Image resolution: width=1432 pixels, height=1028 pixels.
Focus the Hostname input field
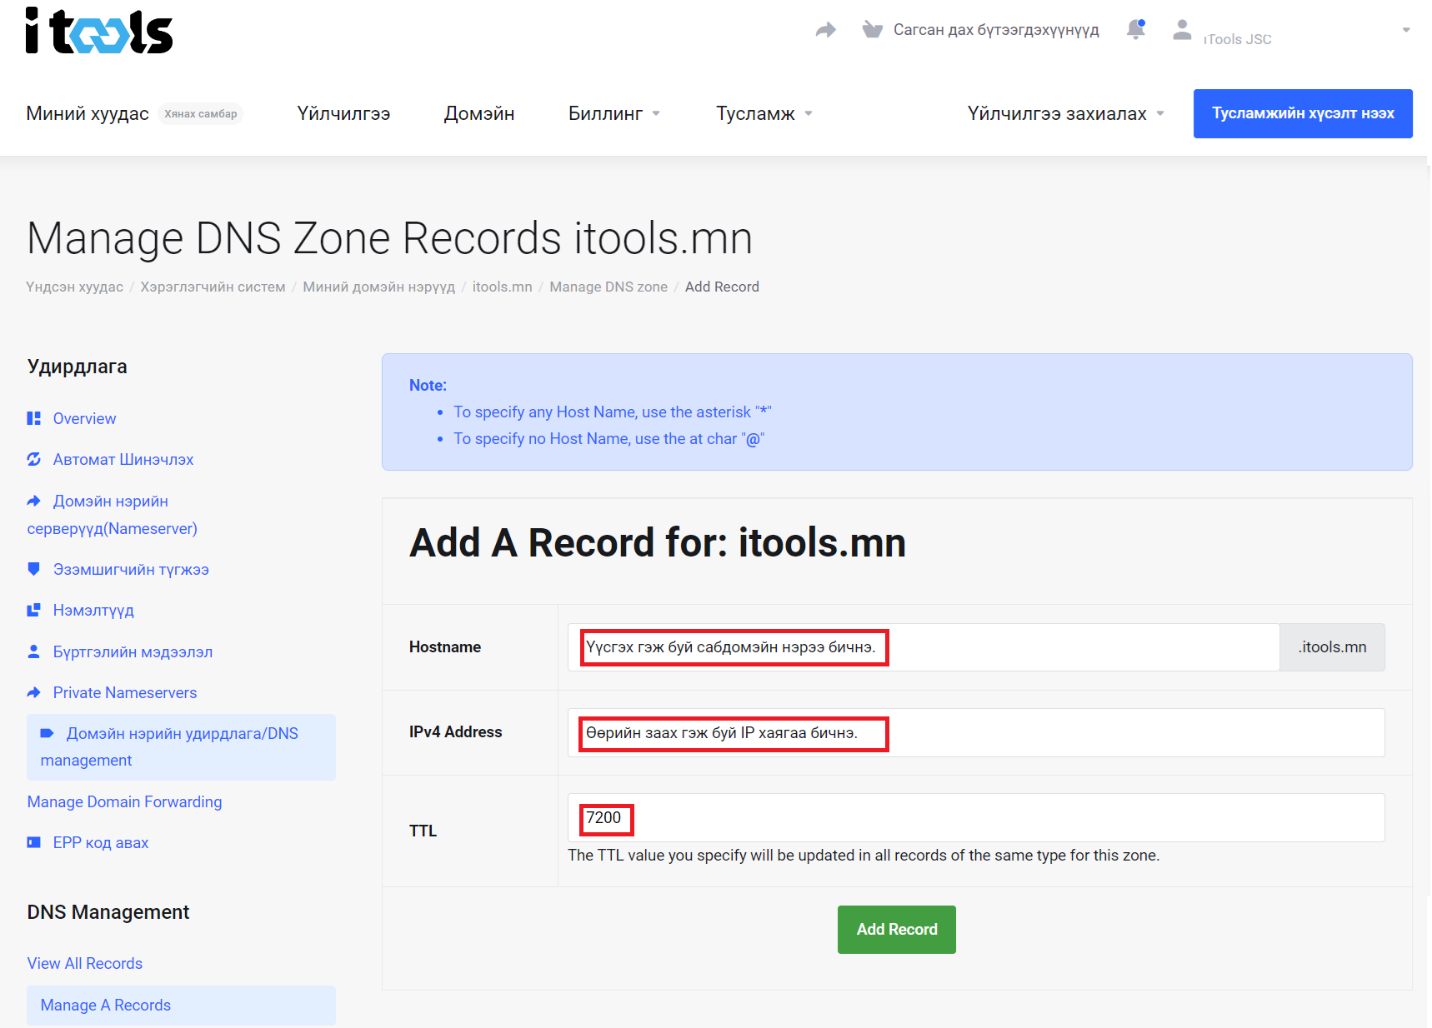tap(924, 647)
